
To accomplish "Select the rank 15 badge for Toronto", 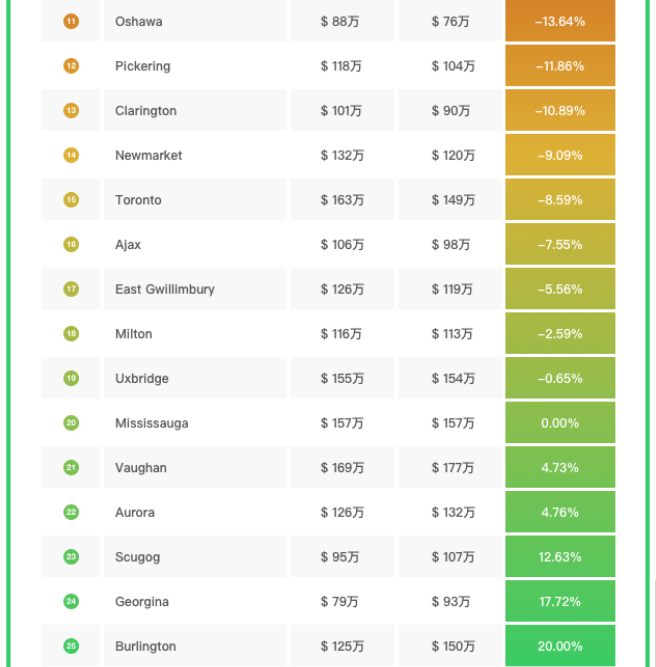I will pos(71,200).
